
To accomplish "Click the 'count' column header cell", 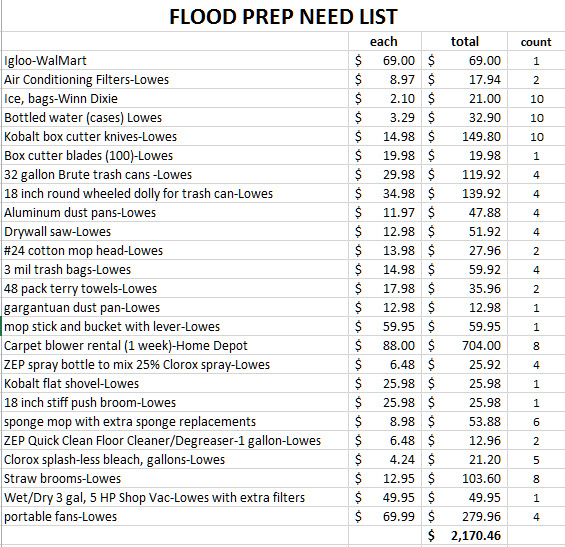I will (x=536, y=41).
